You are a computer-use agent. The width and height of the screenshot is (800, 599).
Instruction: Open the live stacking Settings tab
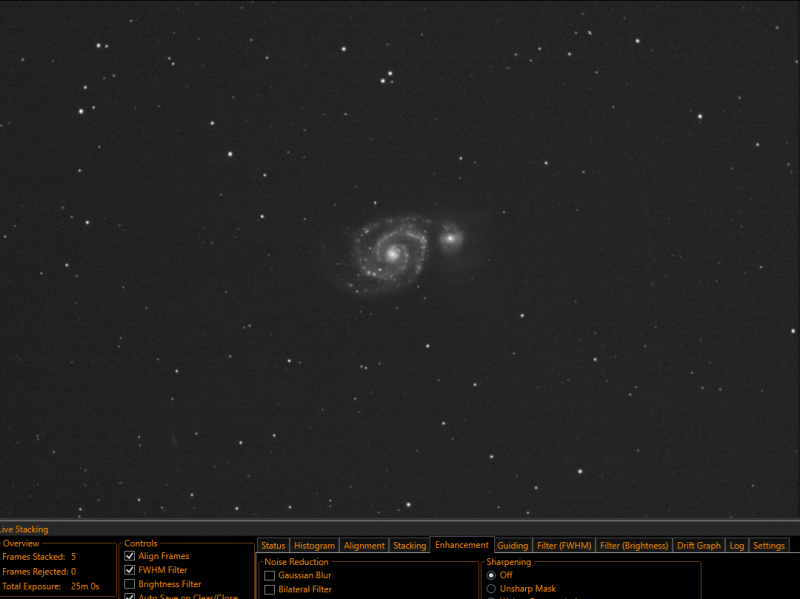(x=768, y=545)
